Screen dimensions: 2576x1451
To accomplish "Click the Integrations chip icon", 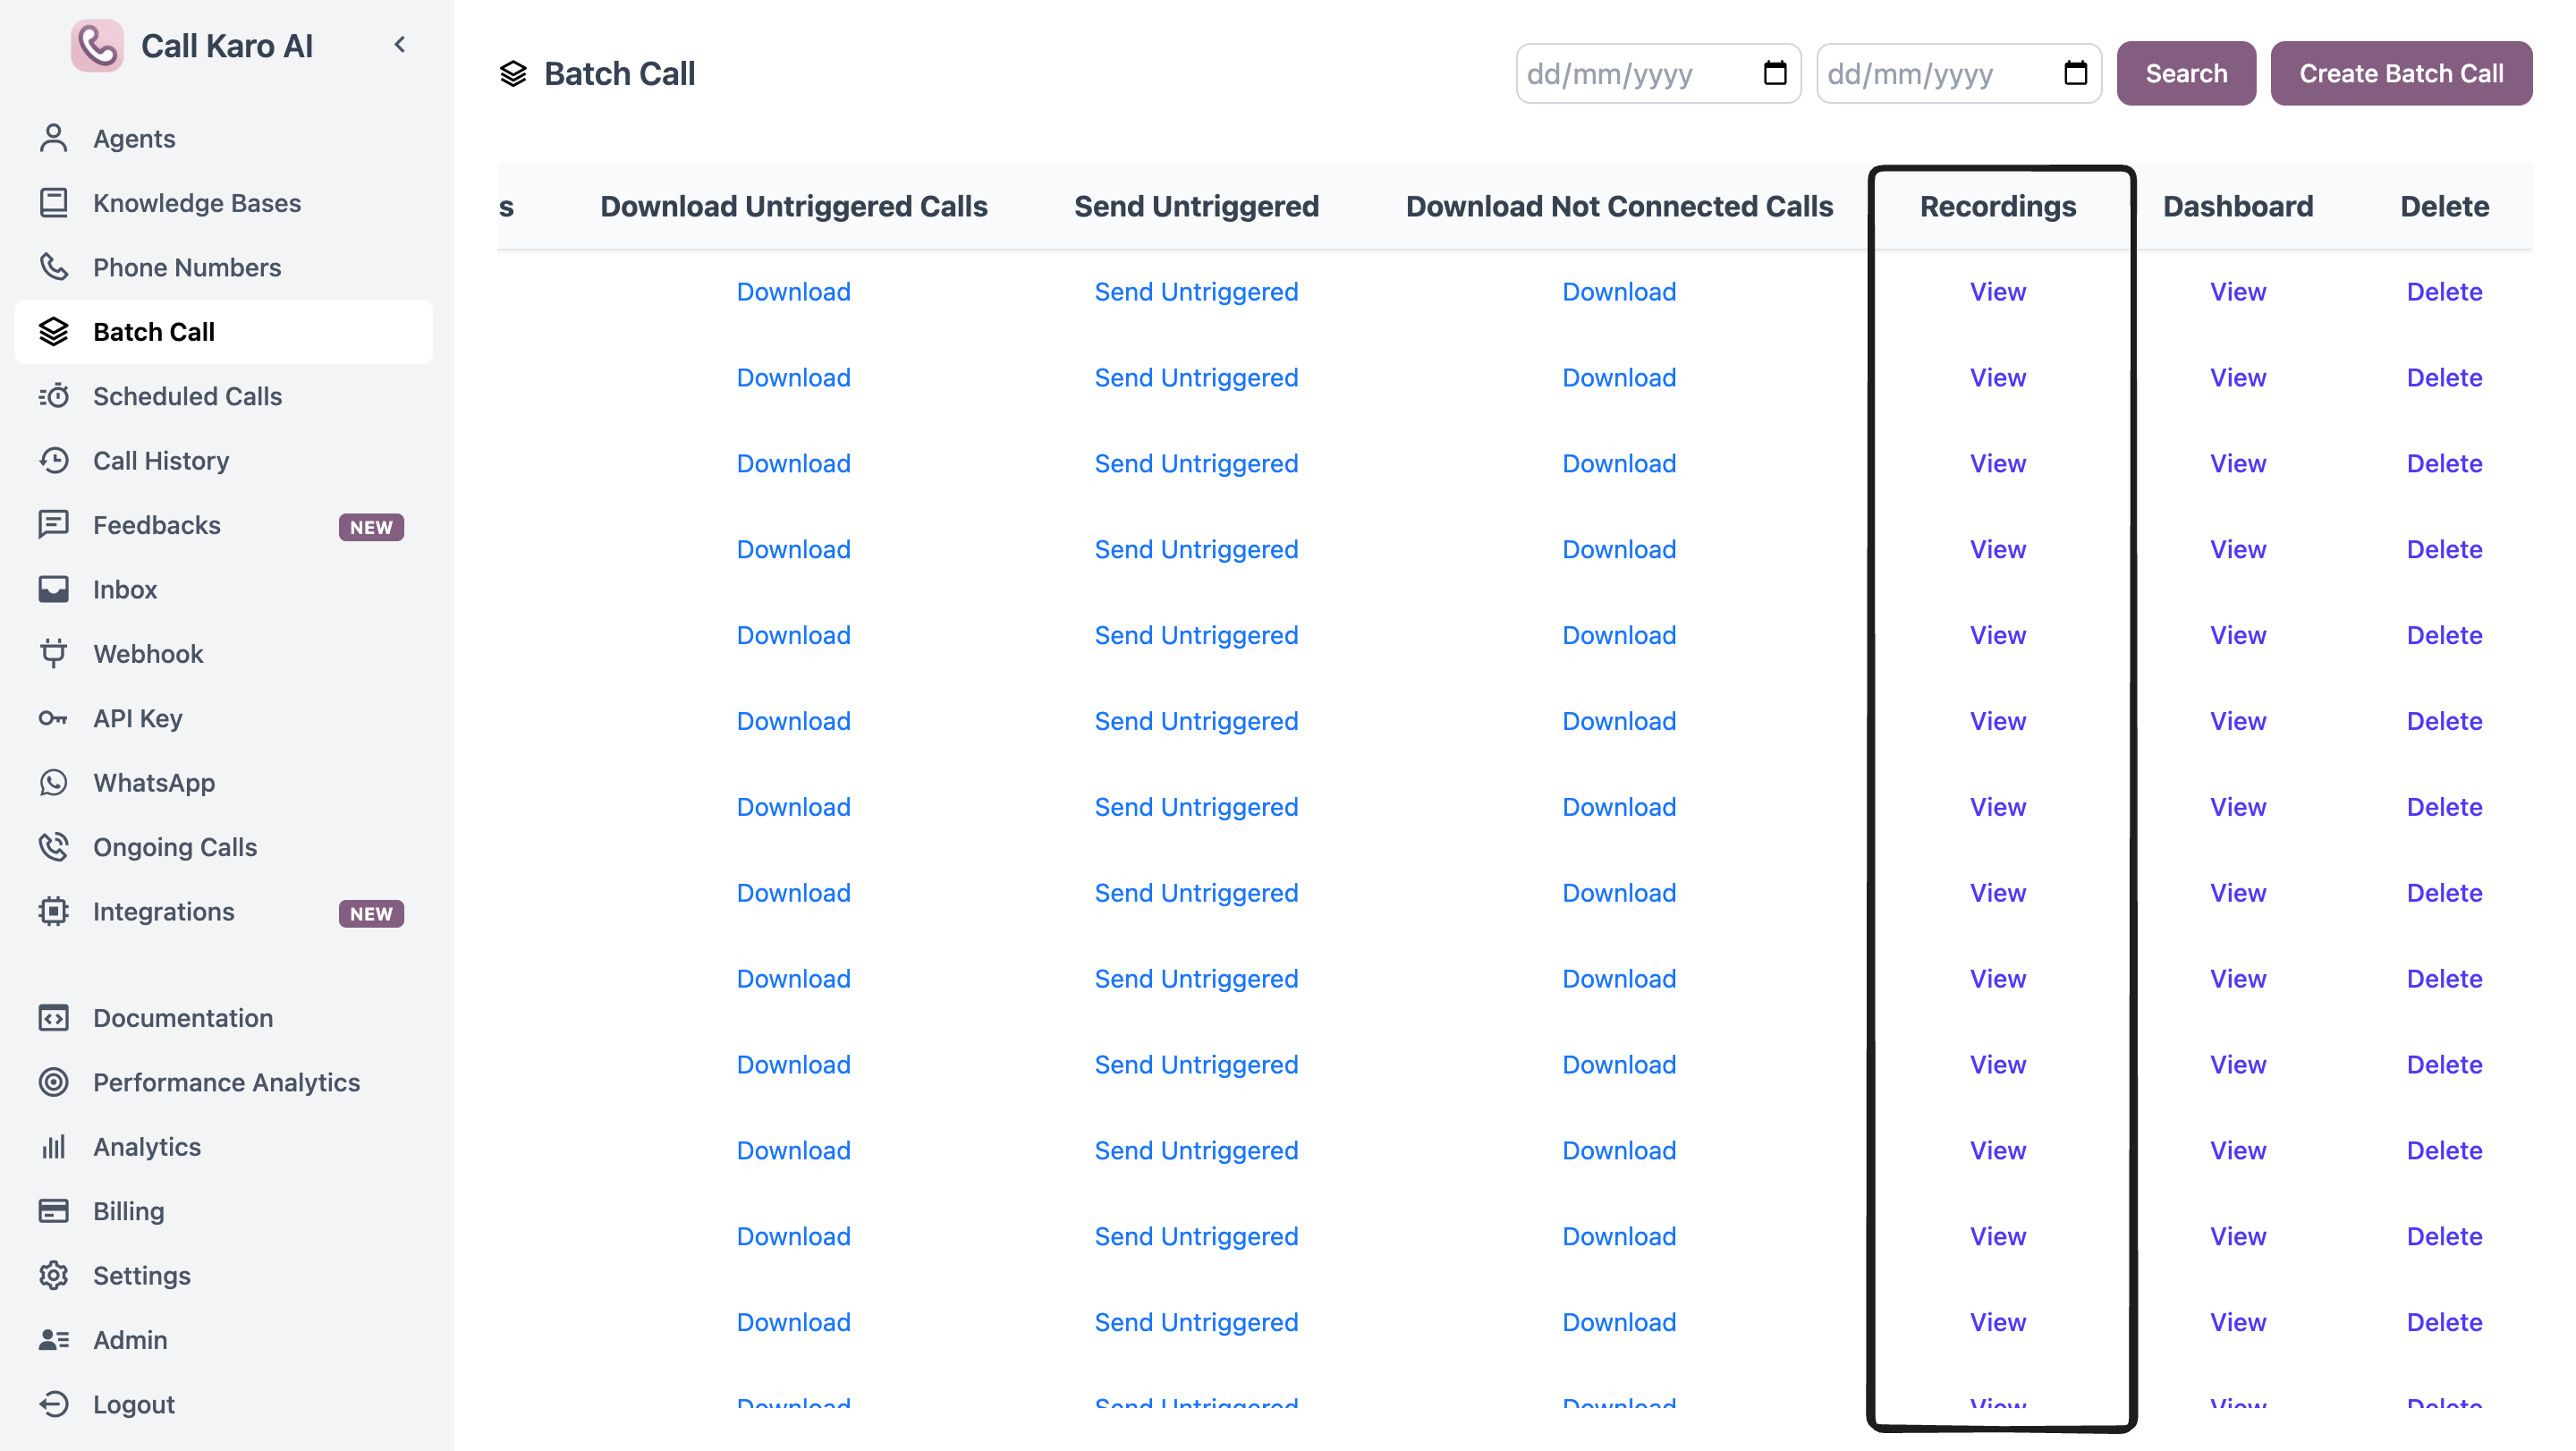I will pyautogui.click(x=54, y=911).
